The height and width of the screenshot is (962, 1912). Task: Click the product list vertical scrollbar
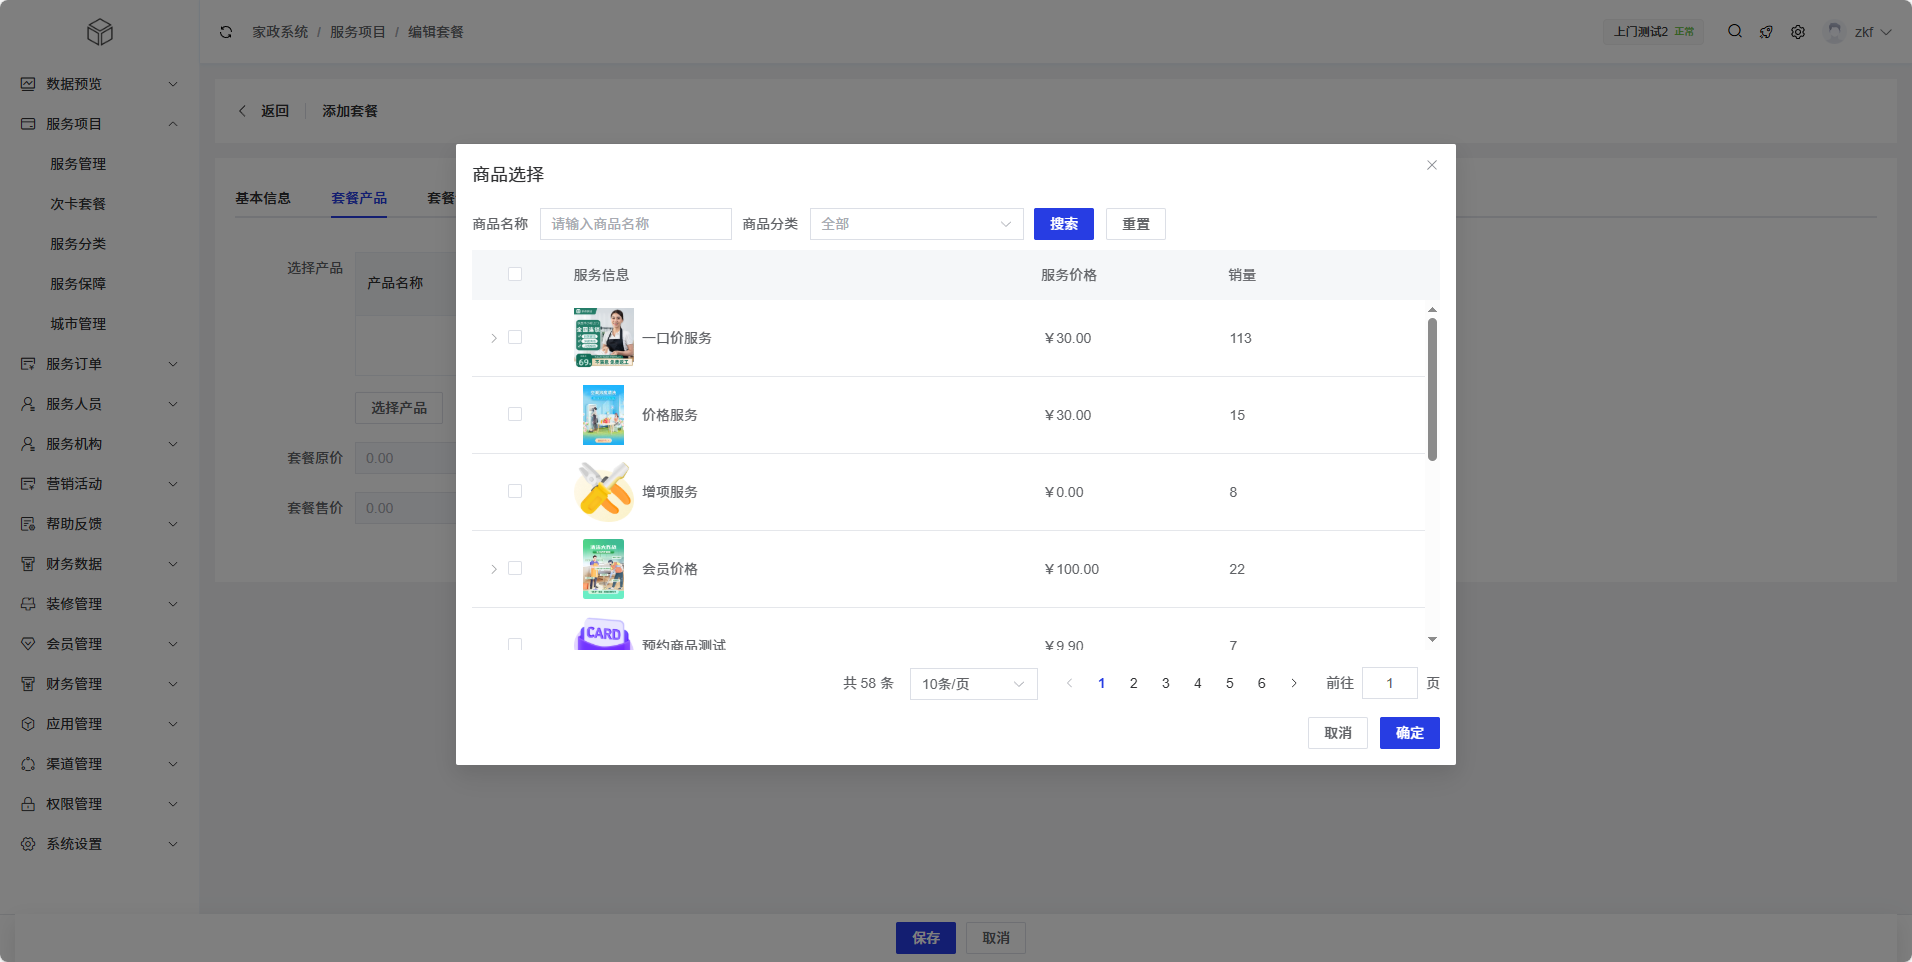pyautogui.click(x=1432, y=390)
